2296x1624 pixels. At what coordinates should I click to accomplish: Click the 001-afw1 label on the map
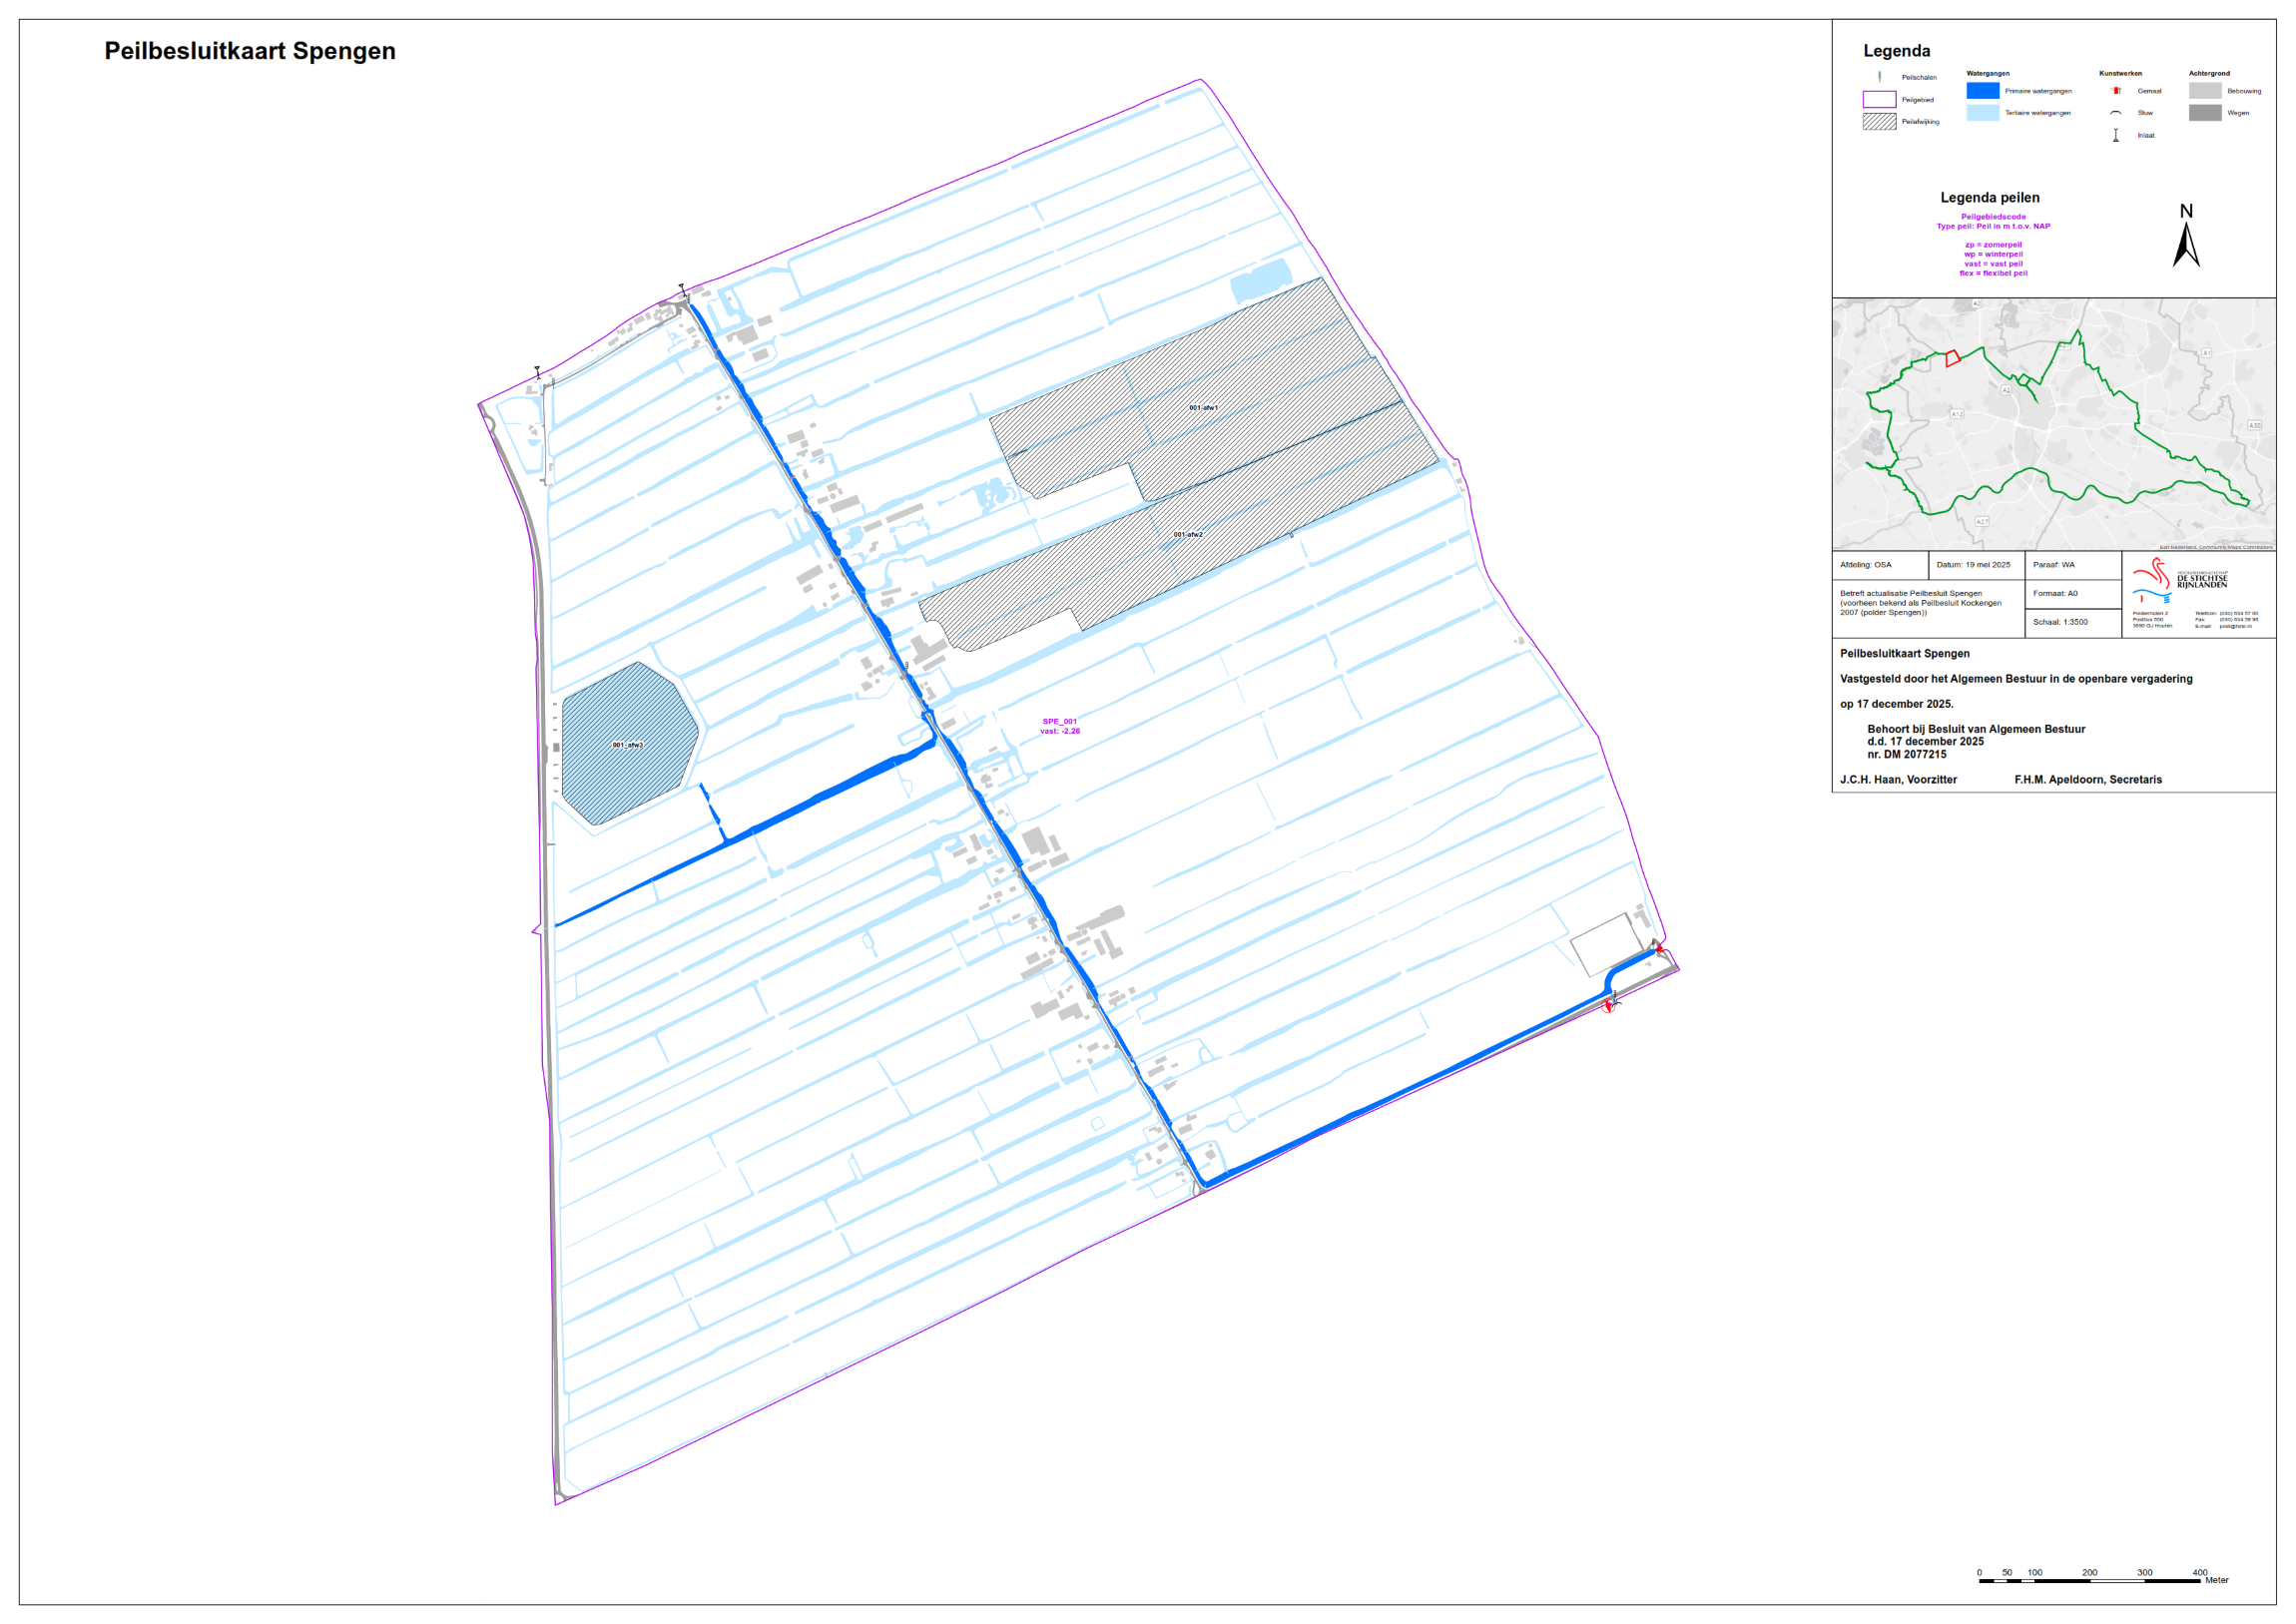click(1203, 408)
